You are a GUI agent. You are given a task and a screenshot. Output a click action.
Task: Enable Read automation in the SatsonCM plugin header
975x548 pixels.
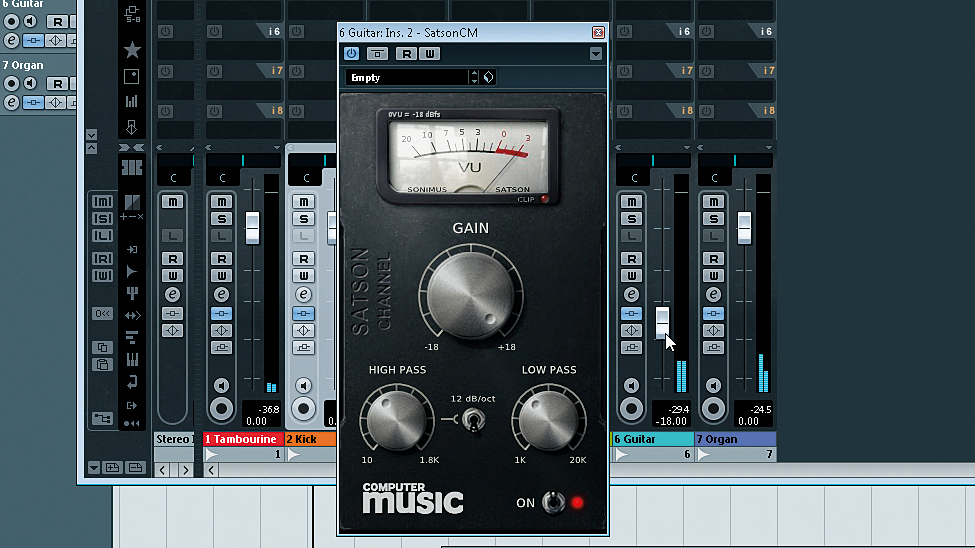(406, 53)
